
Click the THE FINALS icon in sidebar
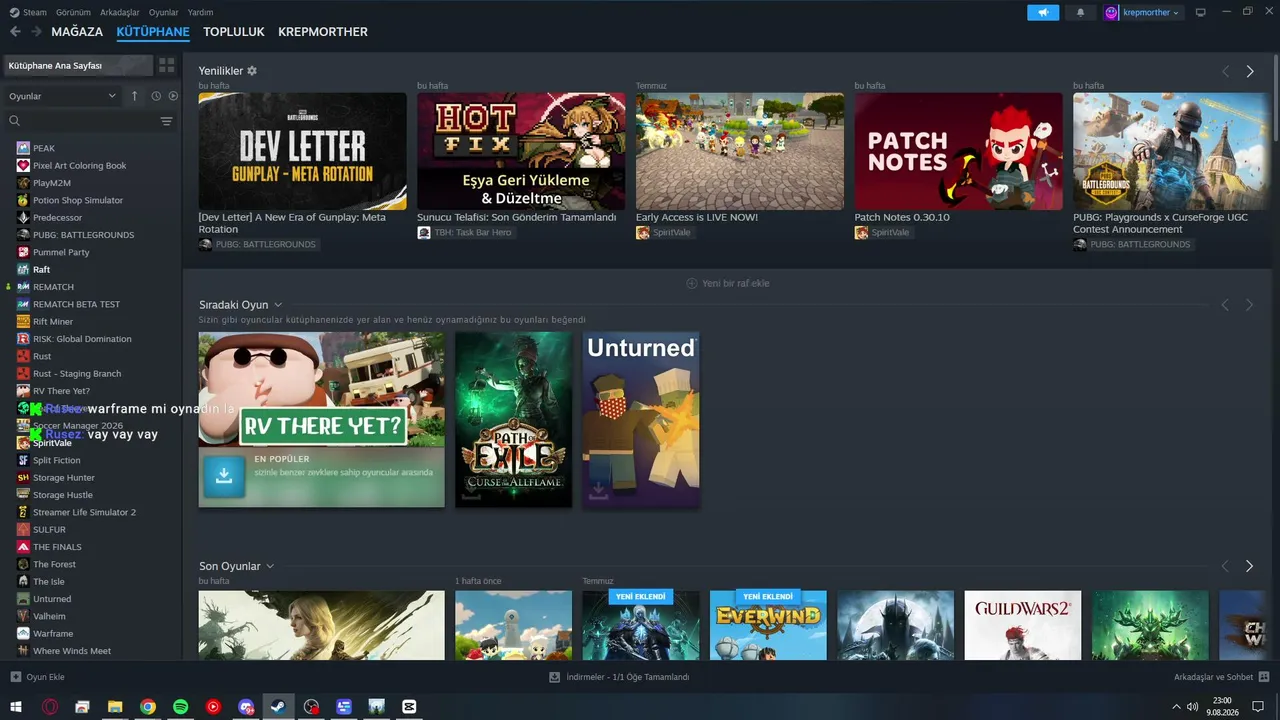[x=23, y=547]
